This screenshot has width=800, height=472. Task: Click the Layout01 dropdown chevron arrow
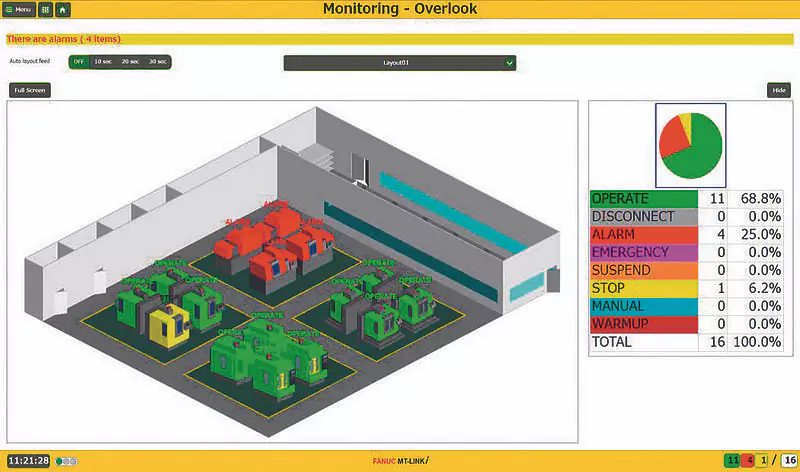509,63
